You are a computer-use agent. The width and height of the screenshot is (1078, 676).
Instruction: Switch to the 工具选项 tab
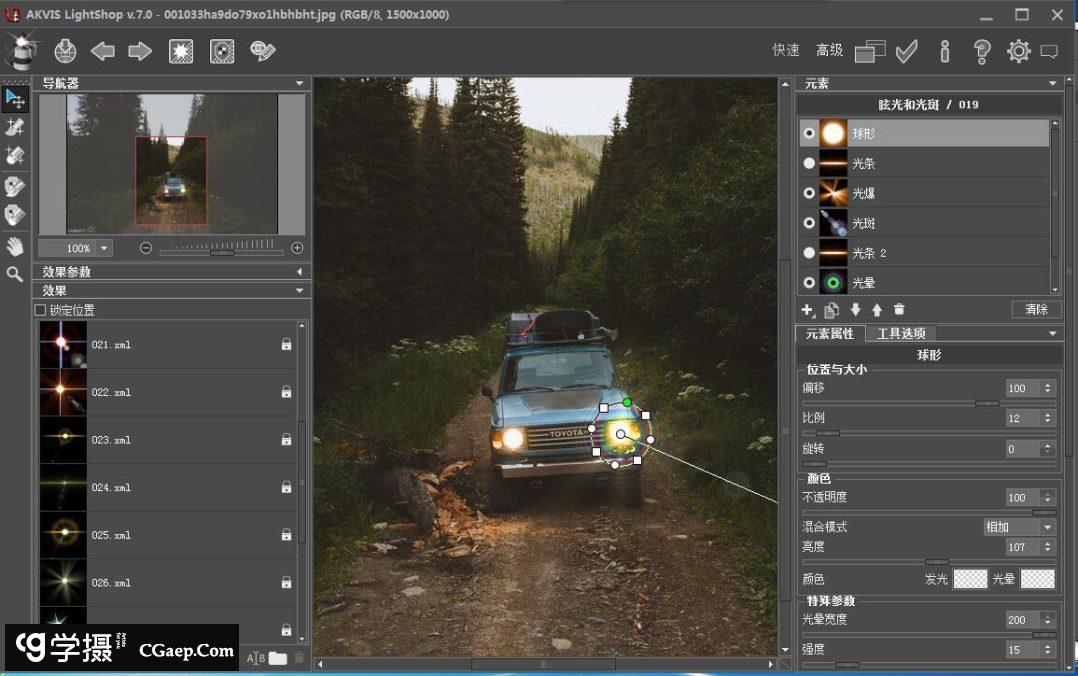(901, 334)
